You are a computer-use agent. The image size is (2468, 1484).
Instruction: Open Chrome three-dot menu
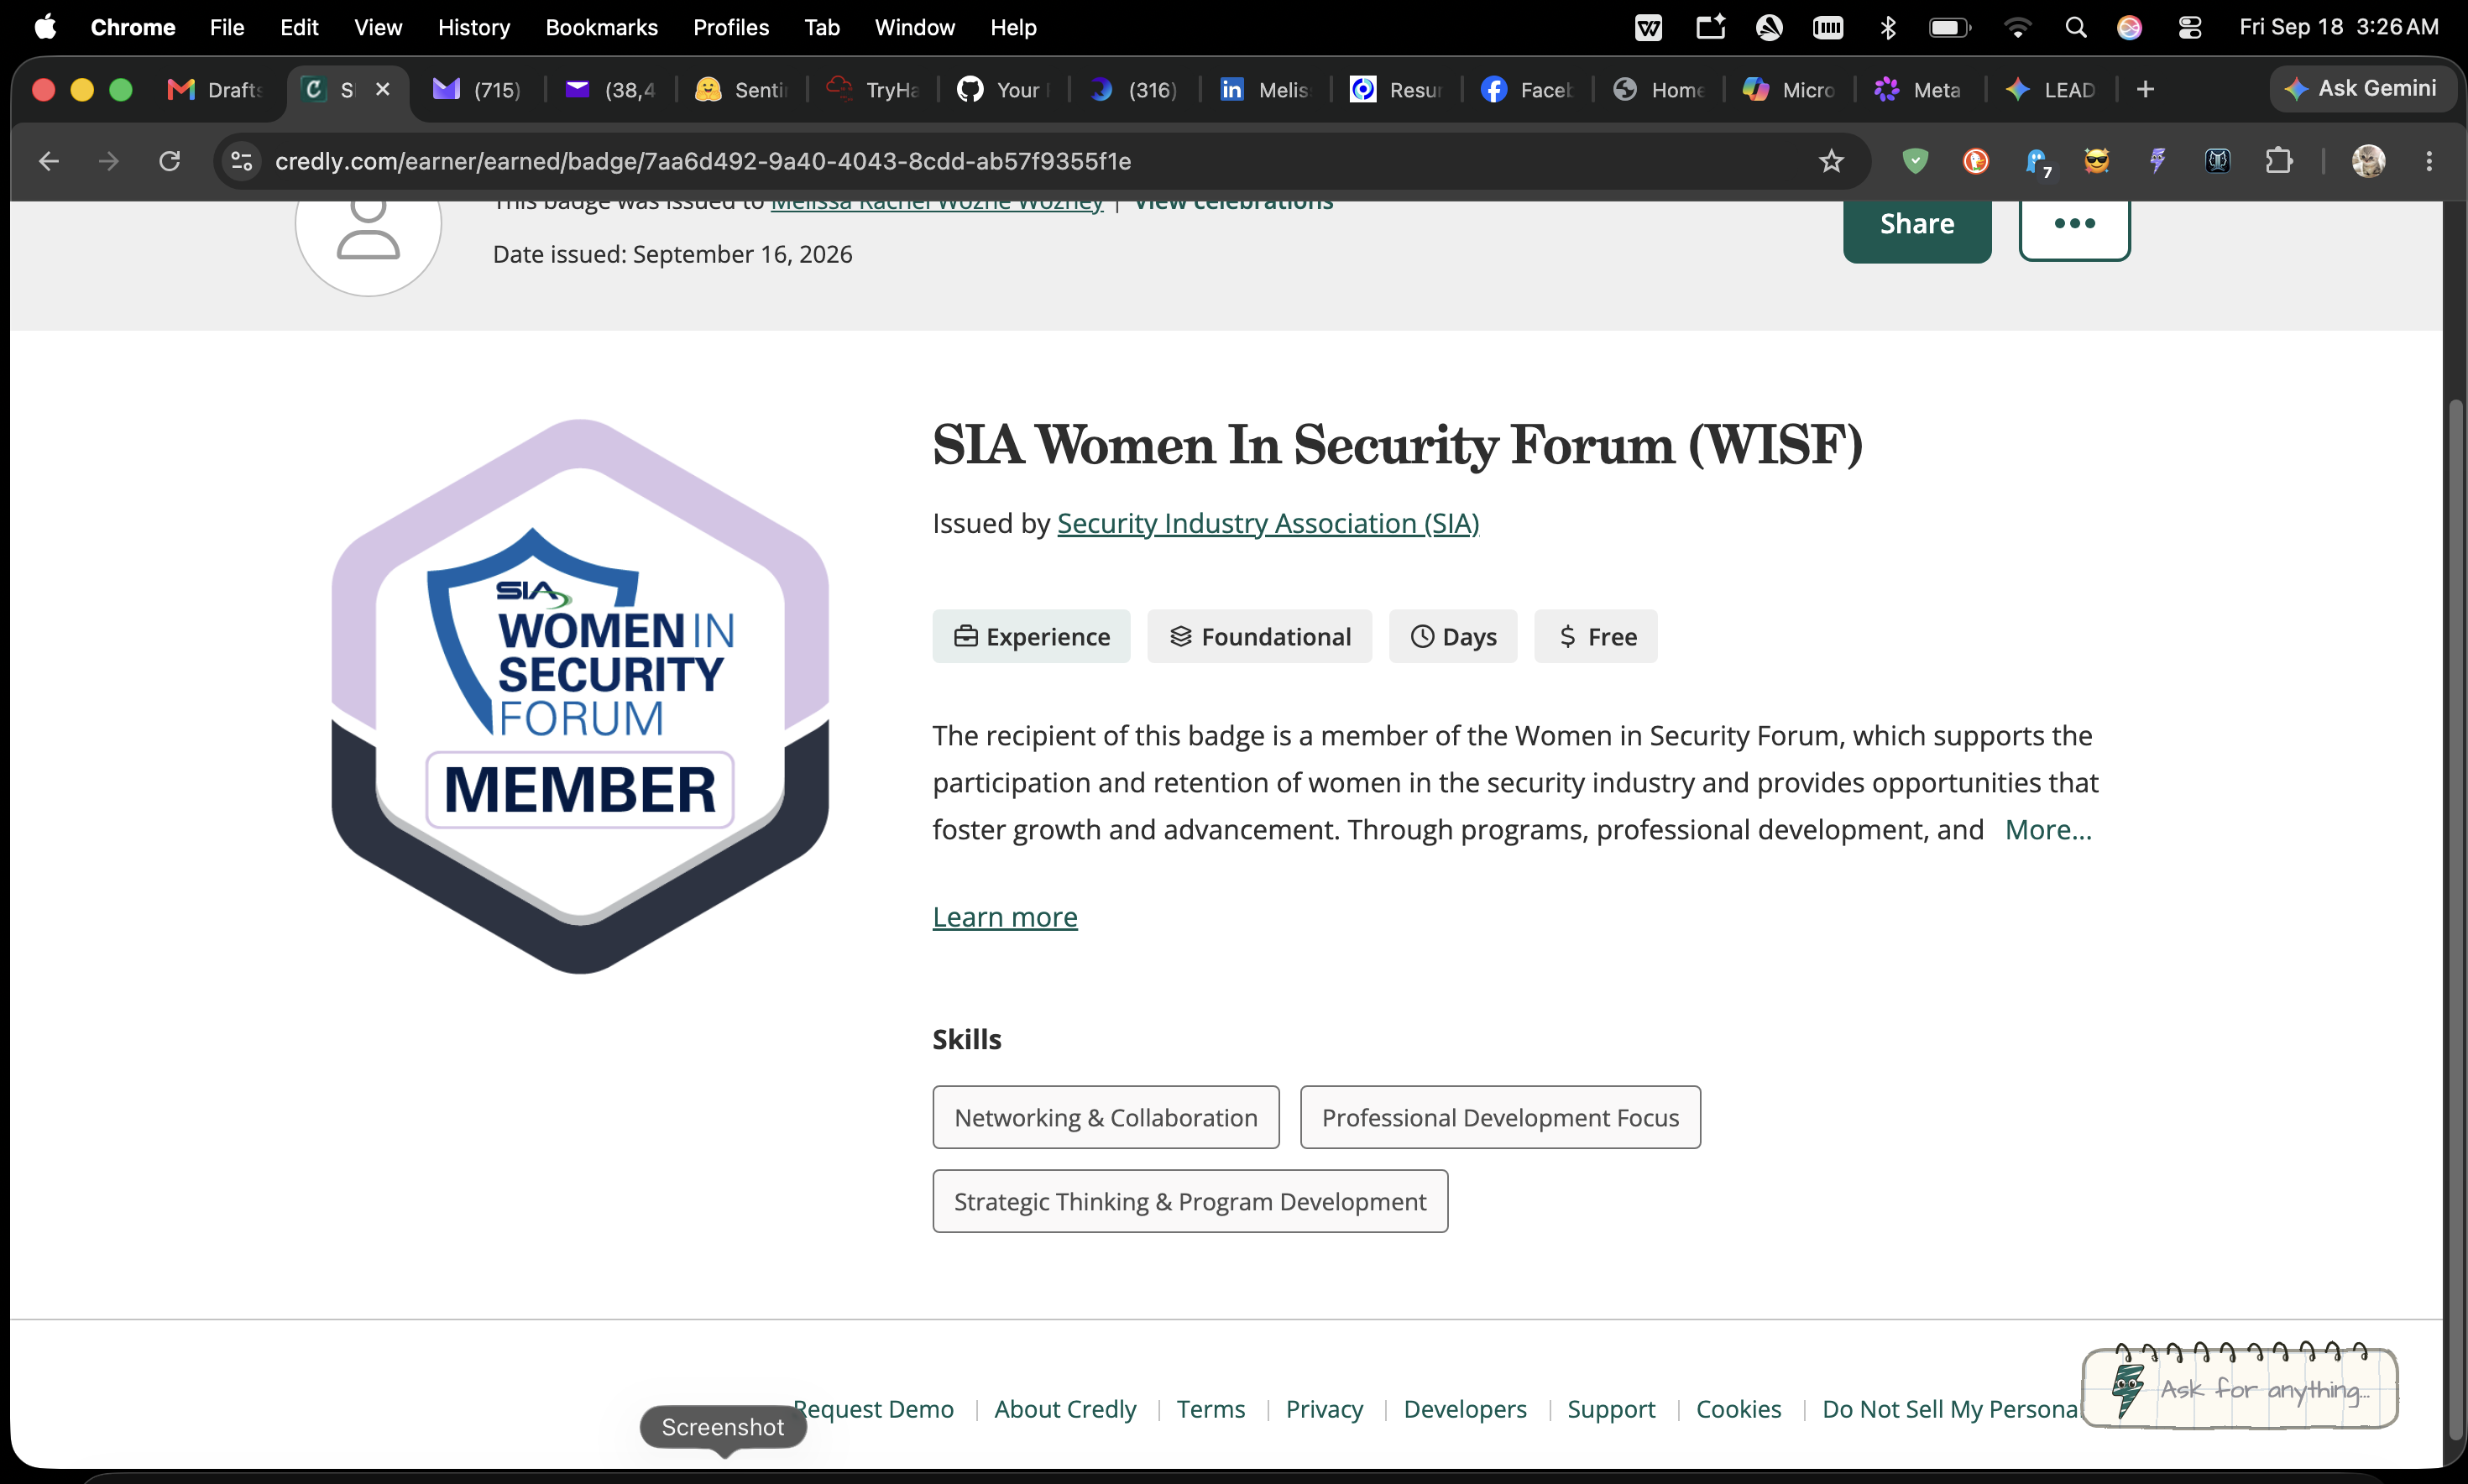(2429, 161)
